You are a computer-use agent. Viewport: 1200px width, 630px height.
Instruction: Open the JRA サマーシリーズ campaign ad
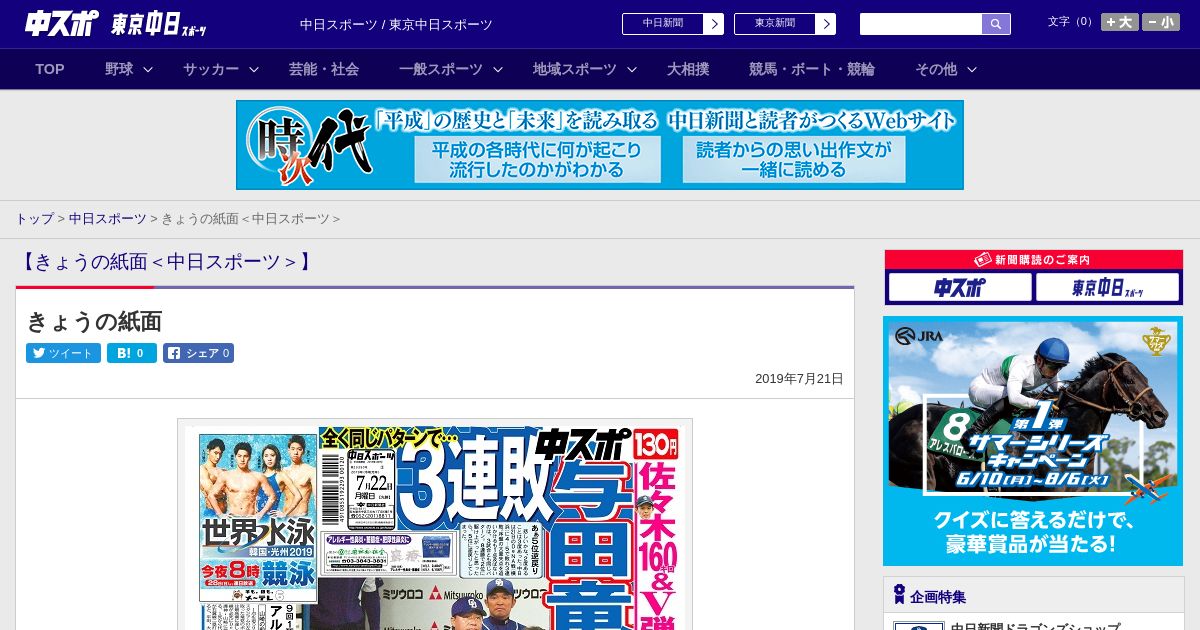[1033, 441]
